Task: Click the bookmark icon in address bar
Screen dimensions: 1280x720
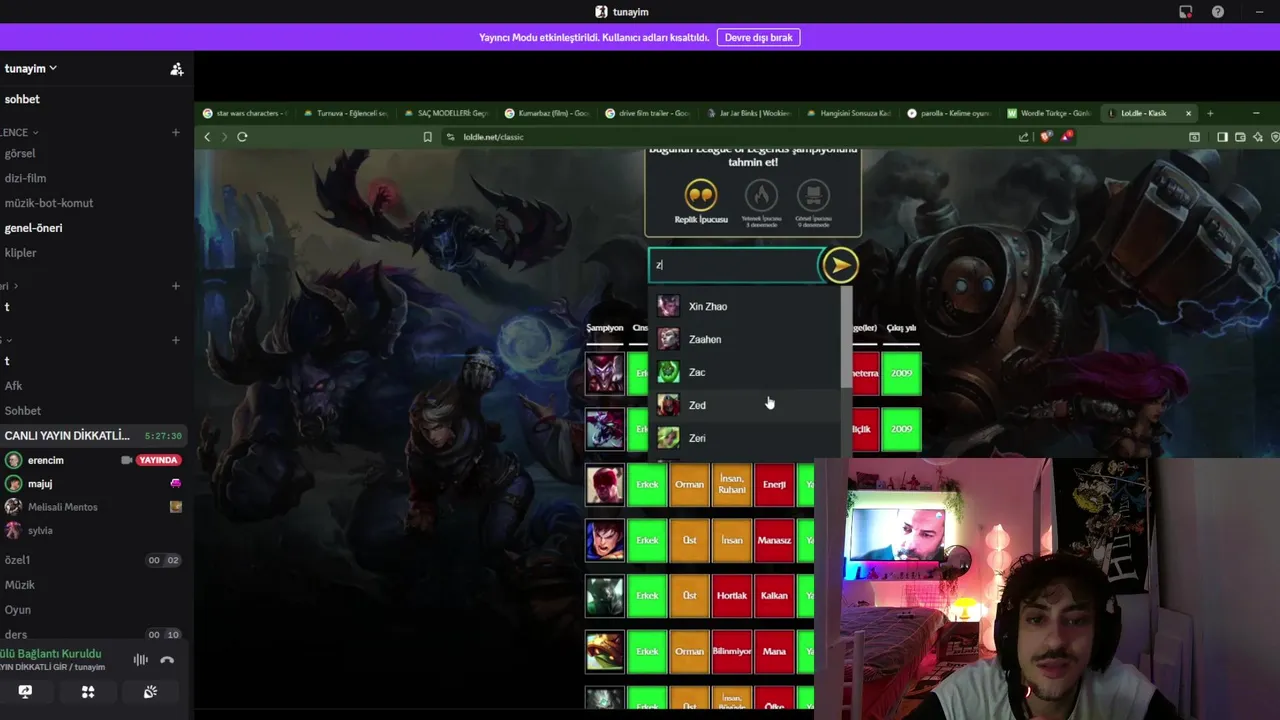Action: (427, 137)
